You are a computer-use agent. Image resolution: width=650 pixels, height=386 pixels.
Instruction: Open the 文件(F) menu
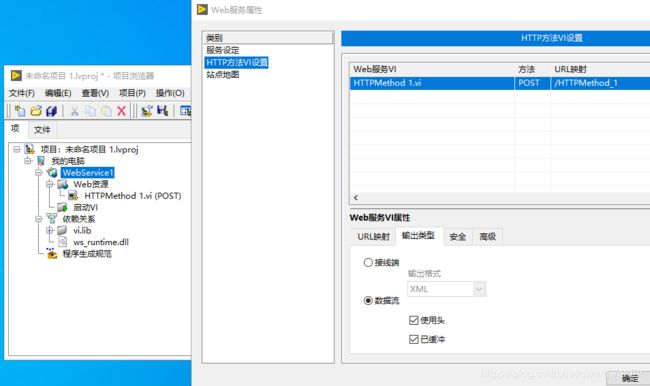point(22,93)
